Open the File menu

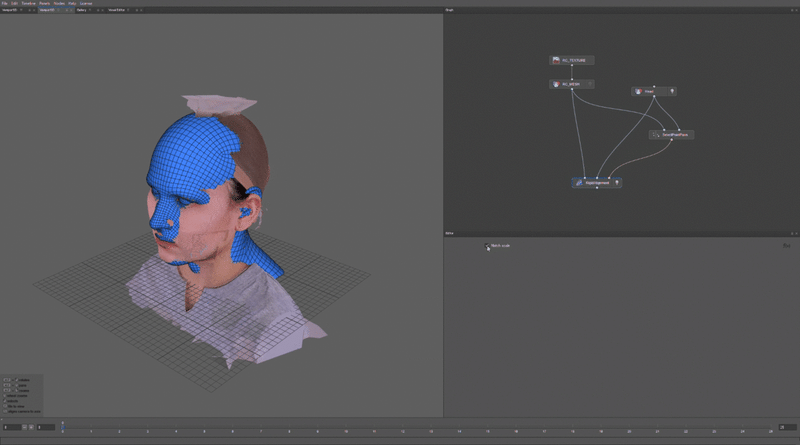pyautogui.click(x=5, y=3)
